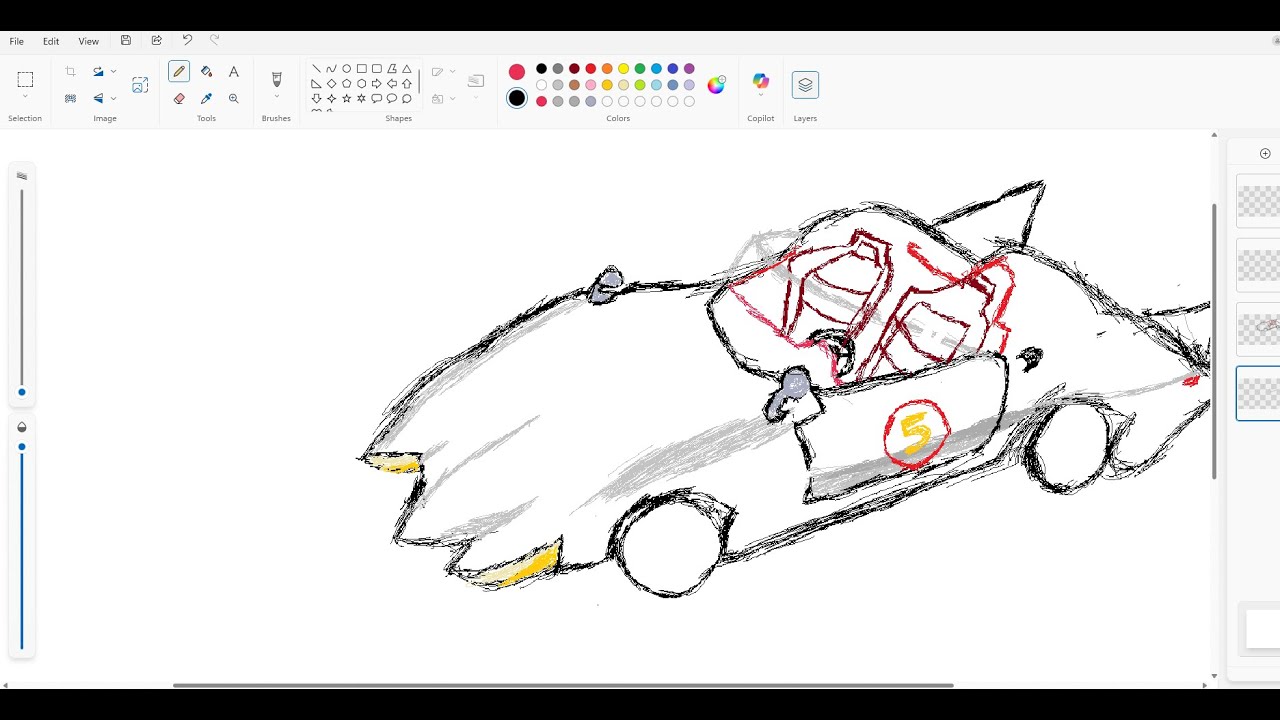The width and height of the screenshot is (1280, 720).
Task: Select the rectangular Selection tool
Action: coord(25,79)
